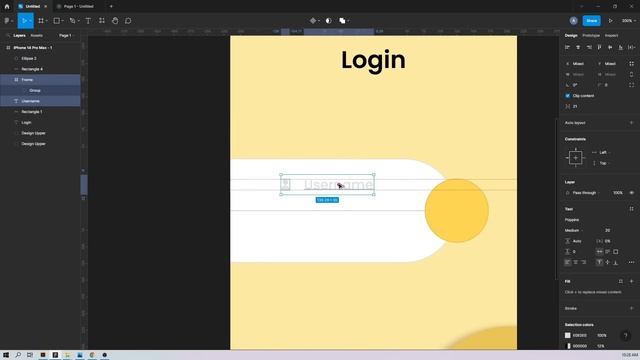The height and width of the screenshot is (360, 640).
Task: Click the Boolean groups icon
Action: coord(342,21)
